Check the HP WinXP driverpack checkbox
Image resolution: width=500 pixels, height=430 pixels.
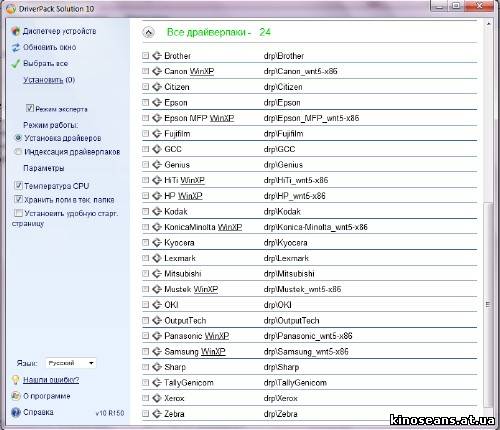click(145, 196)
